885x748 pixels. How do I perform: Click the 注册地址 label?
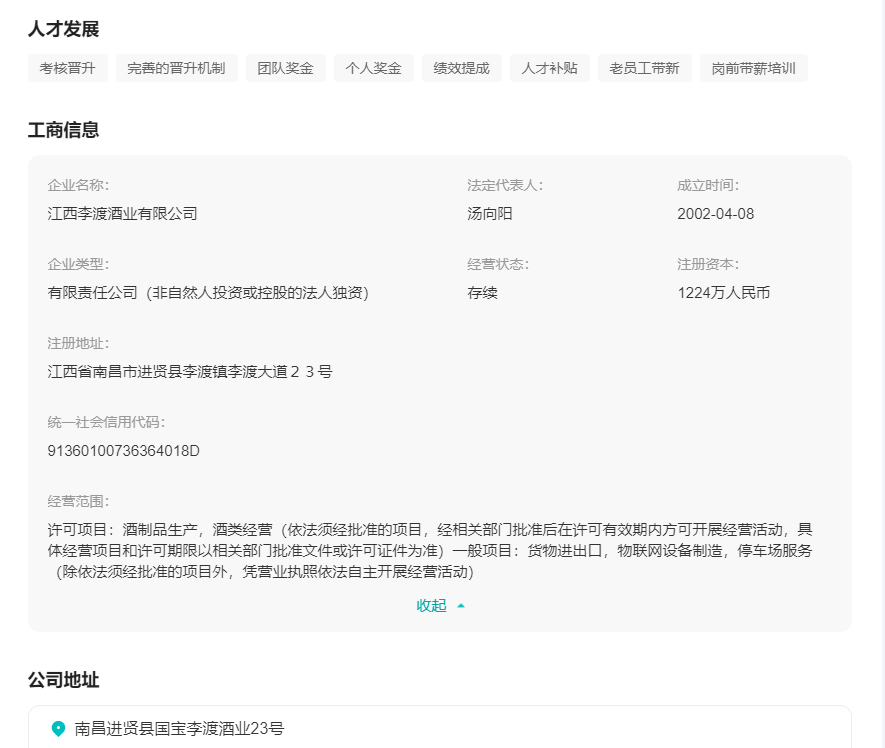coord(78,343)
